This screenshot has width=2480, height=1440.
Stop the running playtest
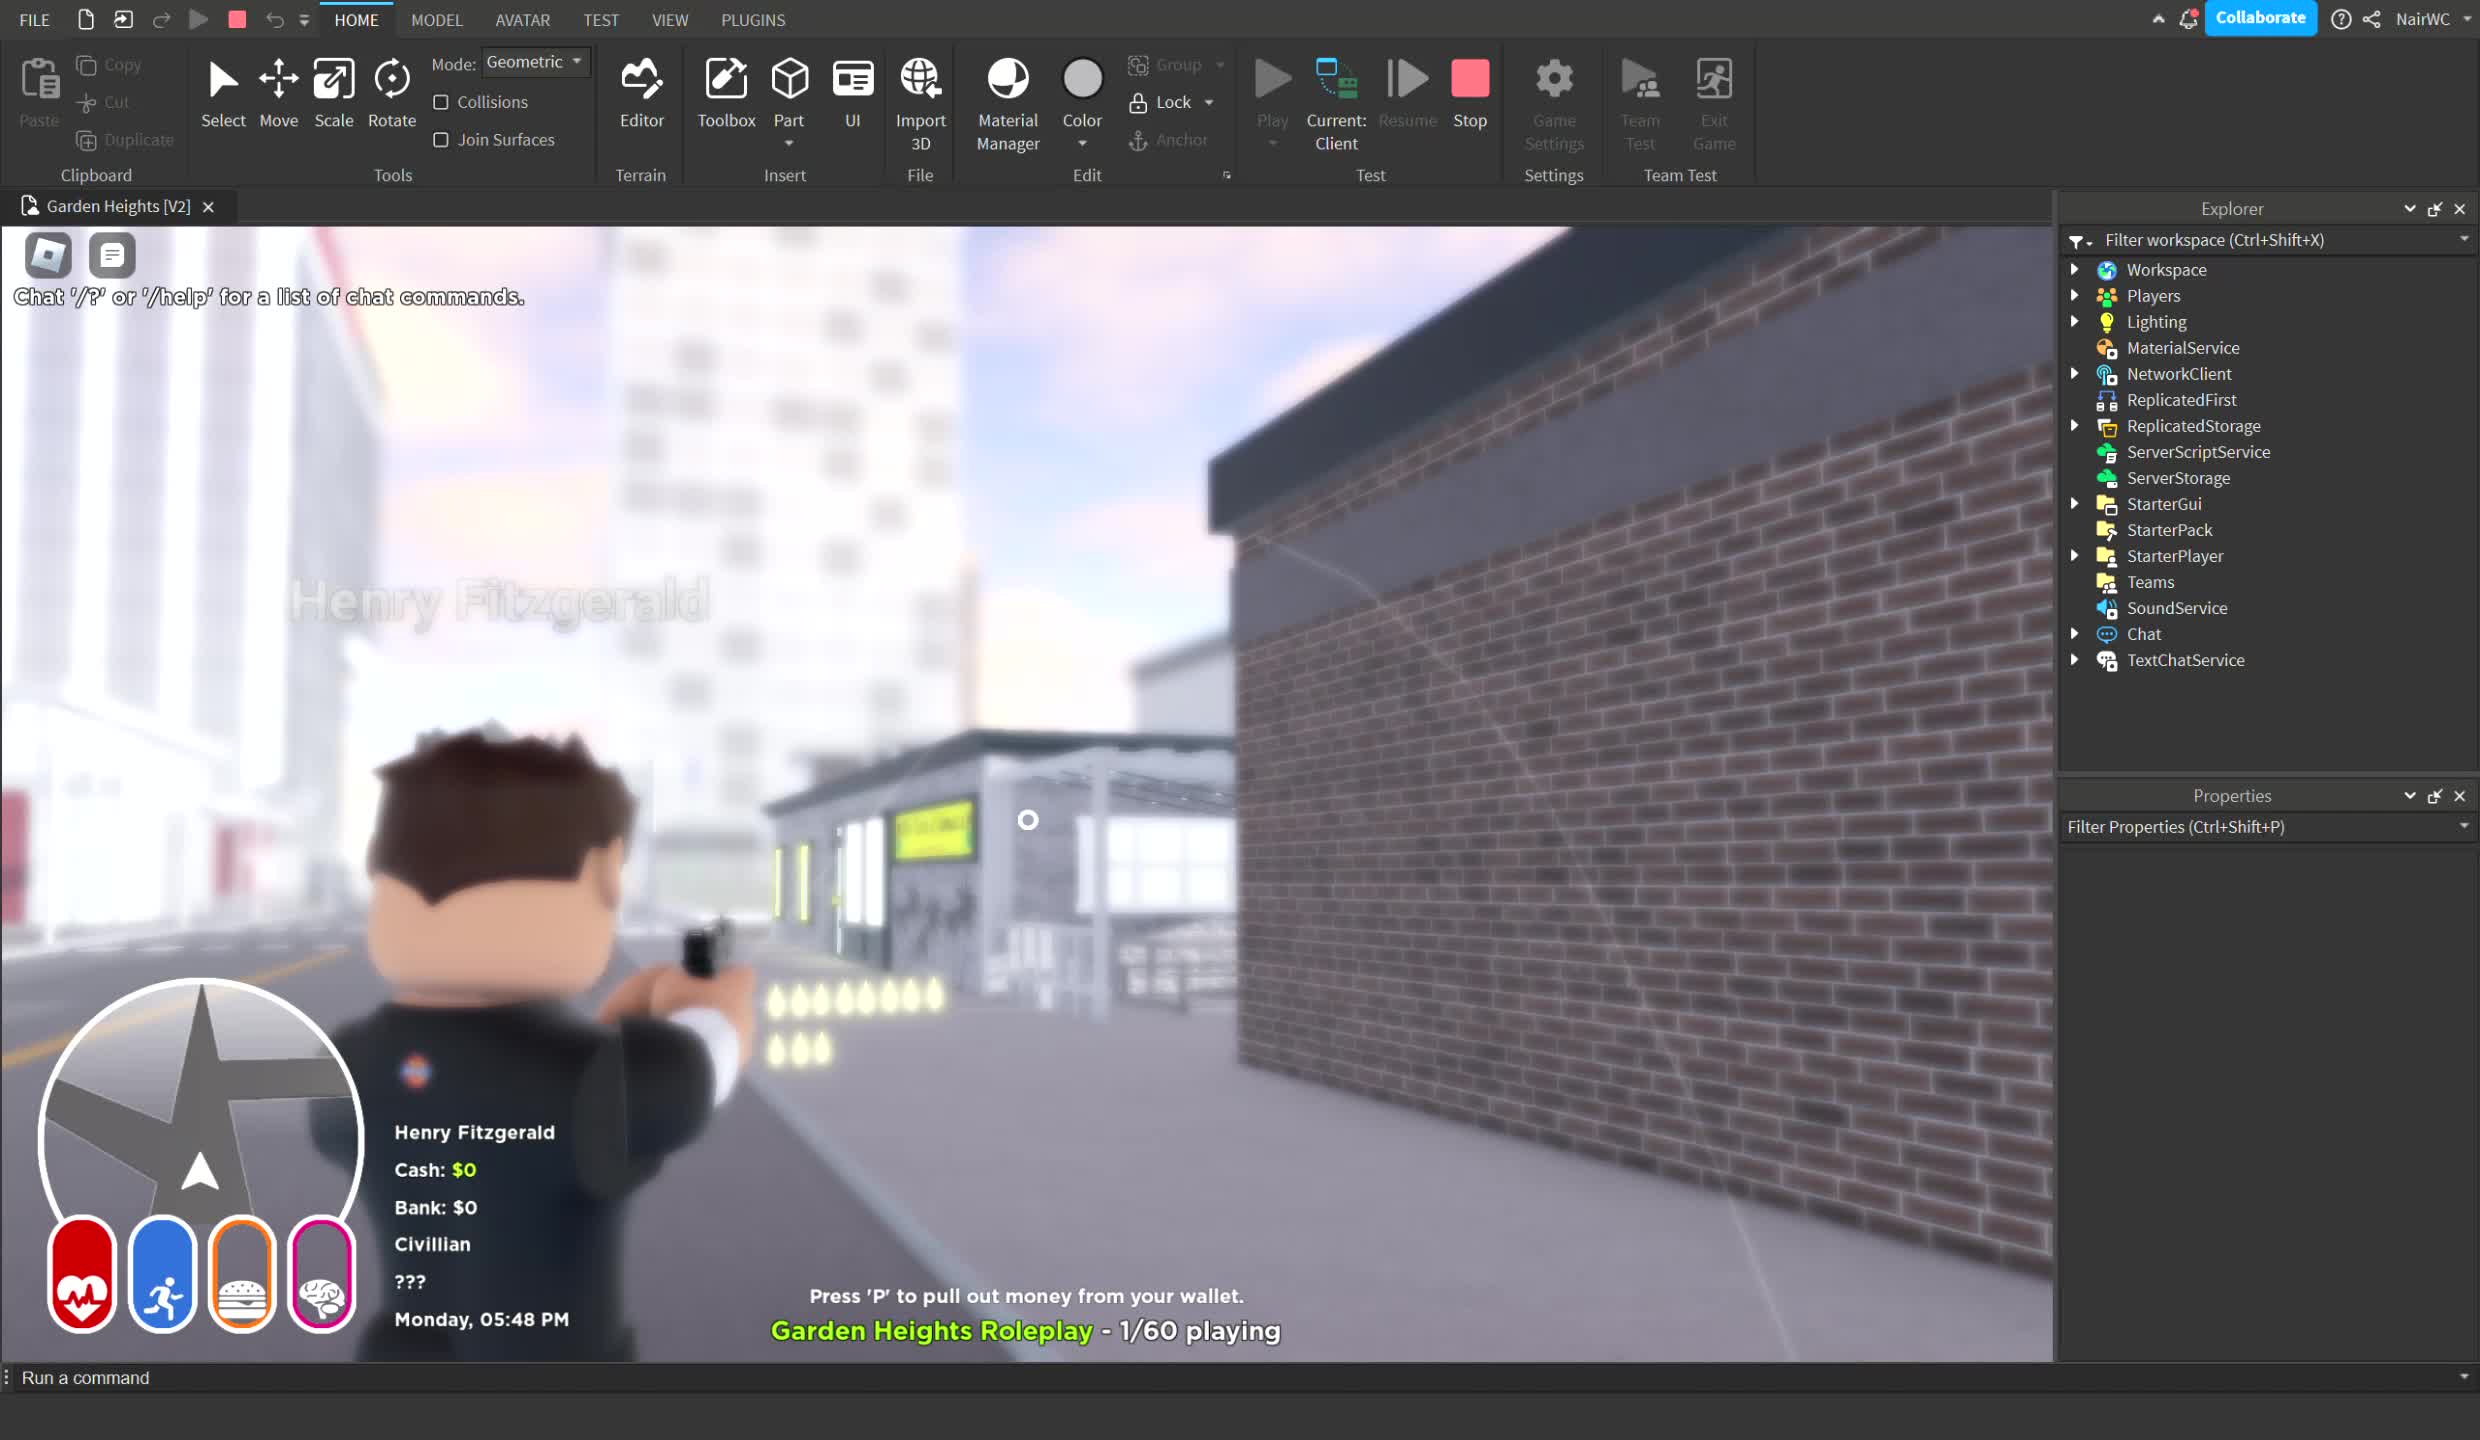(1469, 92)
